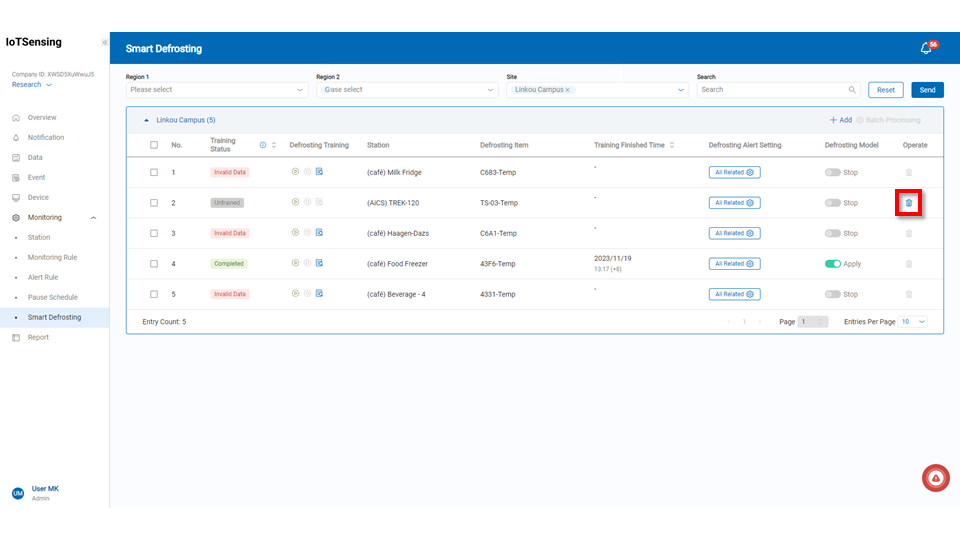Click the Search input field
Image resolution: width=960 pixels, height=540 pixels.
(772, 90)
